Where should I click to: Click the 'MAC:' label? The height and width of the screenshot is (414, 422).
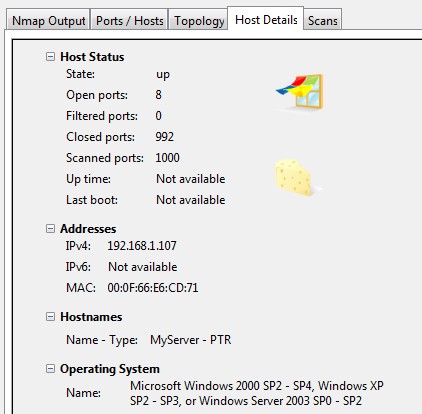[81, 288]
